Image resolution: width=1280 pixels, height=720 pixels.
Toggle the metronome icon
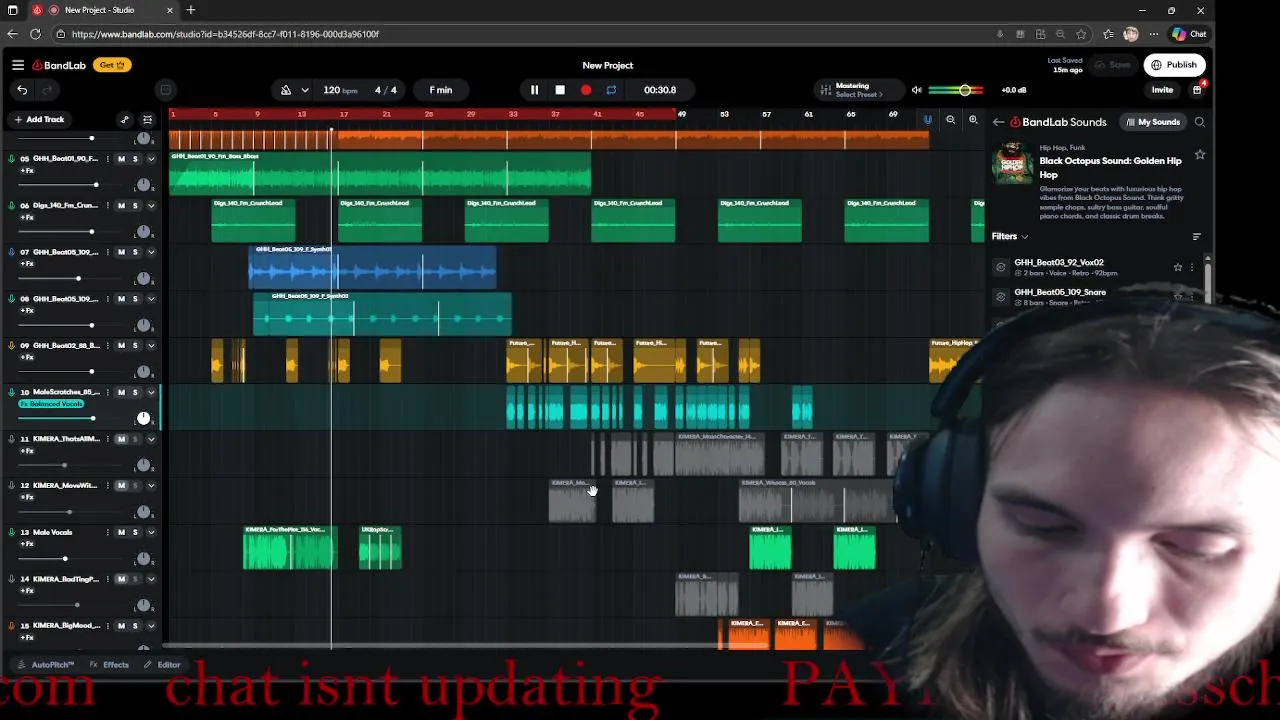286,90
